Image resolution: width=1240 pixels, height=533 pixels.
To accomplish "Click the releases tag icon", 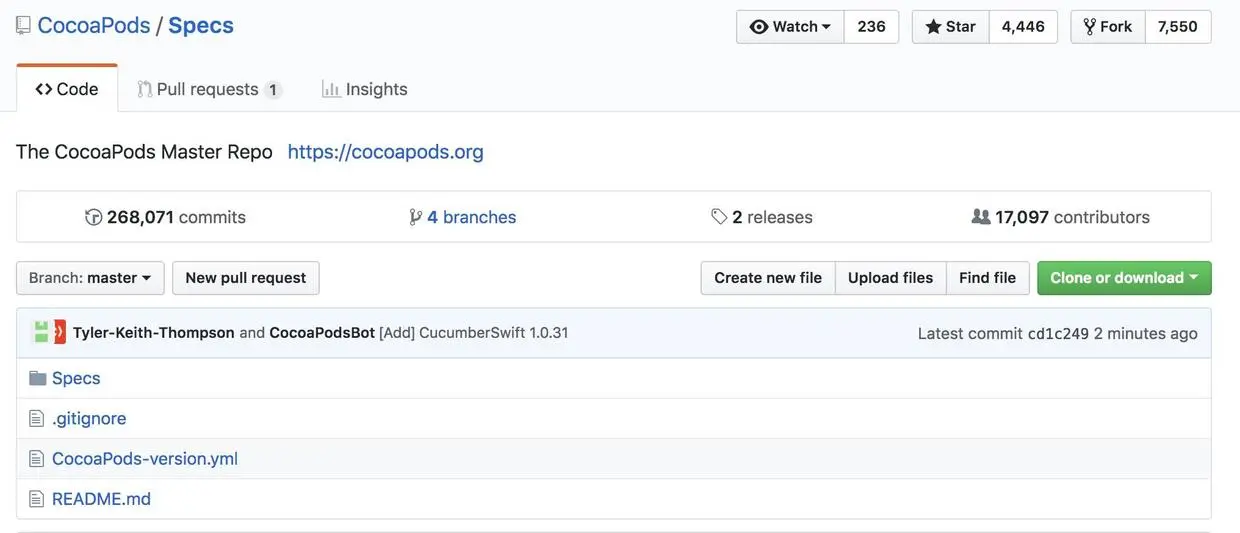I will [719, 217].
